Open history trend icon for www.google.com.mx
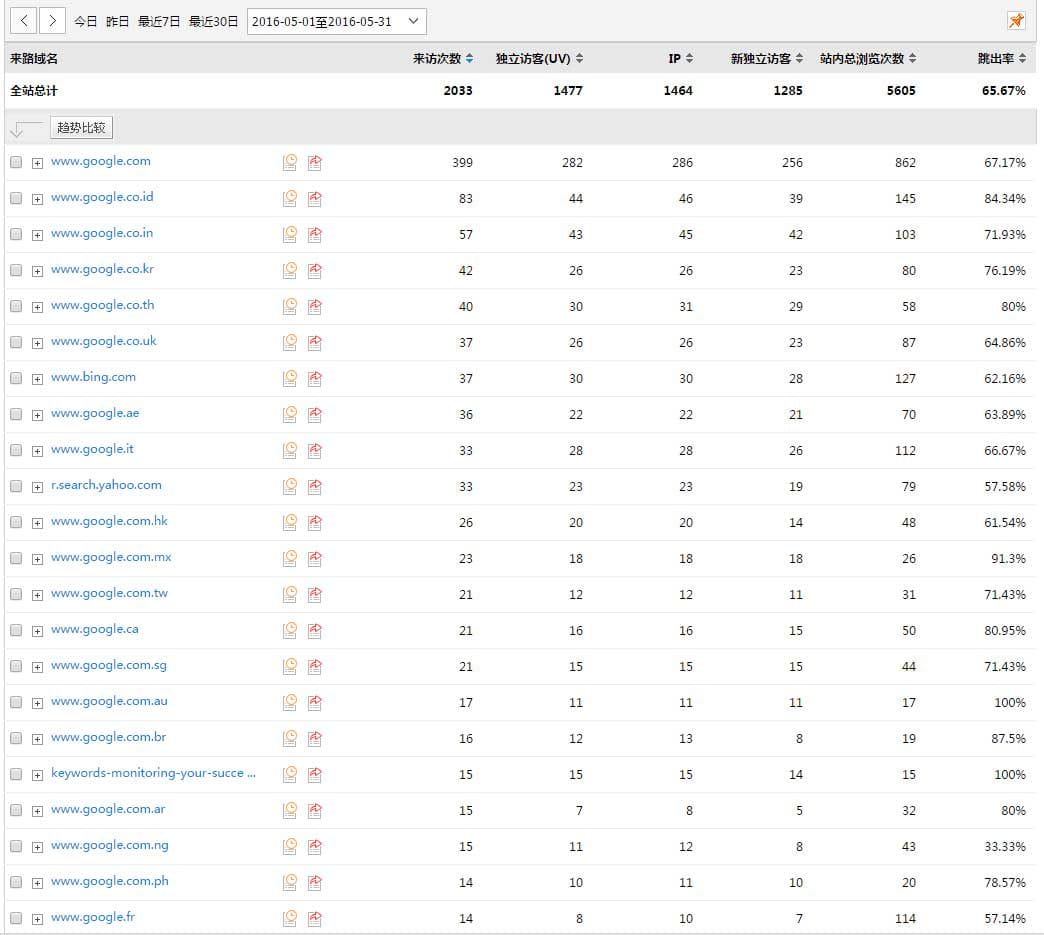This screenshot has width=1044, height=935. (290, 558)
